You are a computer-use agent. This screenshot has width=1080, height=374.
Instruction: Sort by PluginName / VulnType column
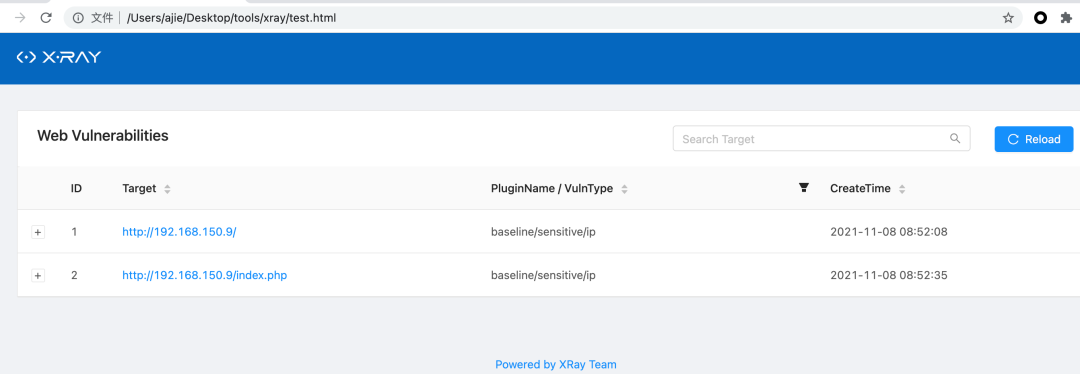coord(624,189)
